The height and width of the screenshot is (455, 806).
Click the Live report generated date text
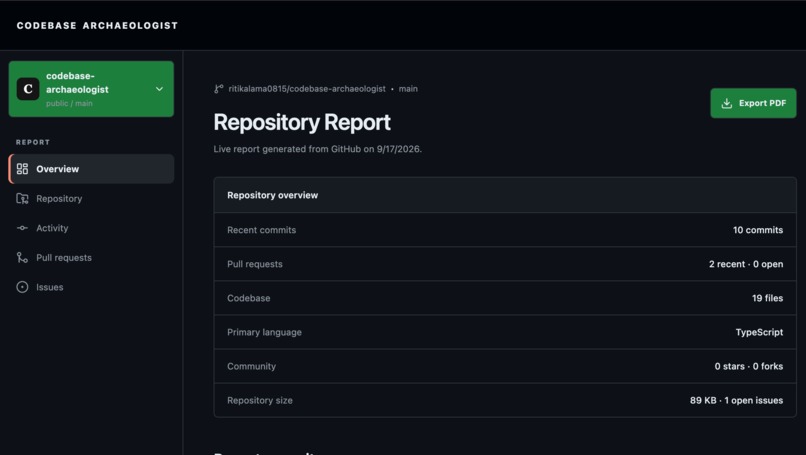tap(318, 149)
